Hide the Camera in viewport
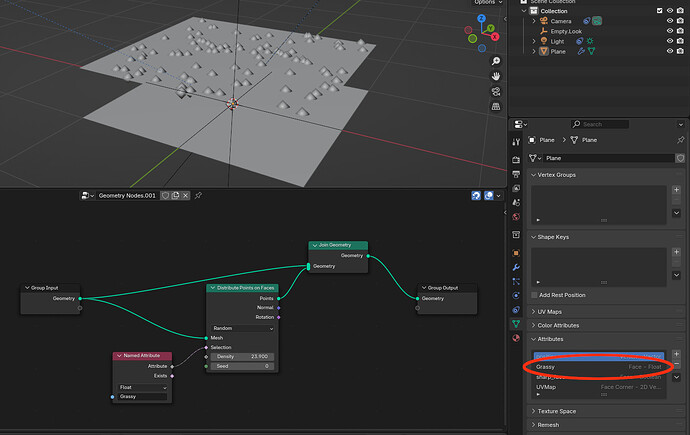Screen dimensions: 690x435 pyautogui.click(x=670, y=21)
